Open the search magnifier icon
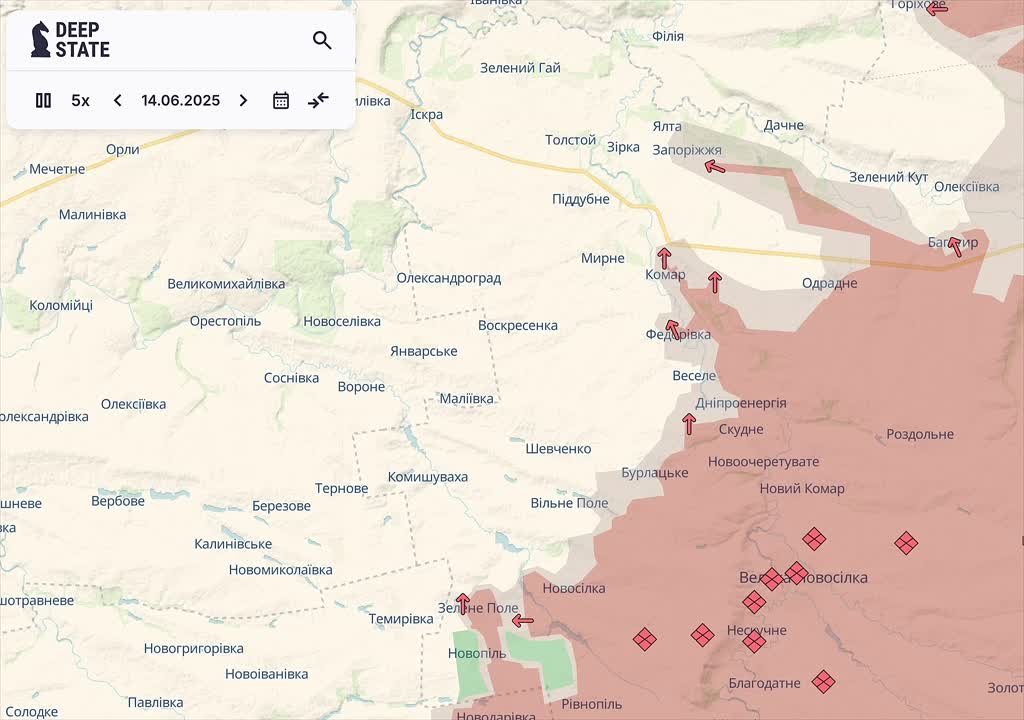 [322, 41]
